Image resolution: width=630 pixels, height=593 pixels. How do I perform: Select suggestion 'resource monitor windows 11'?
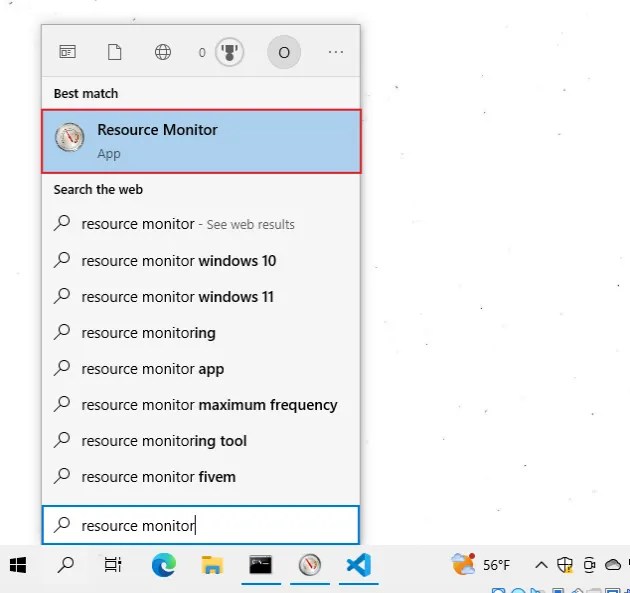[201, 296]
